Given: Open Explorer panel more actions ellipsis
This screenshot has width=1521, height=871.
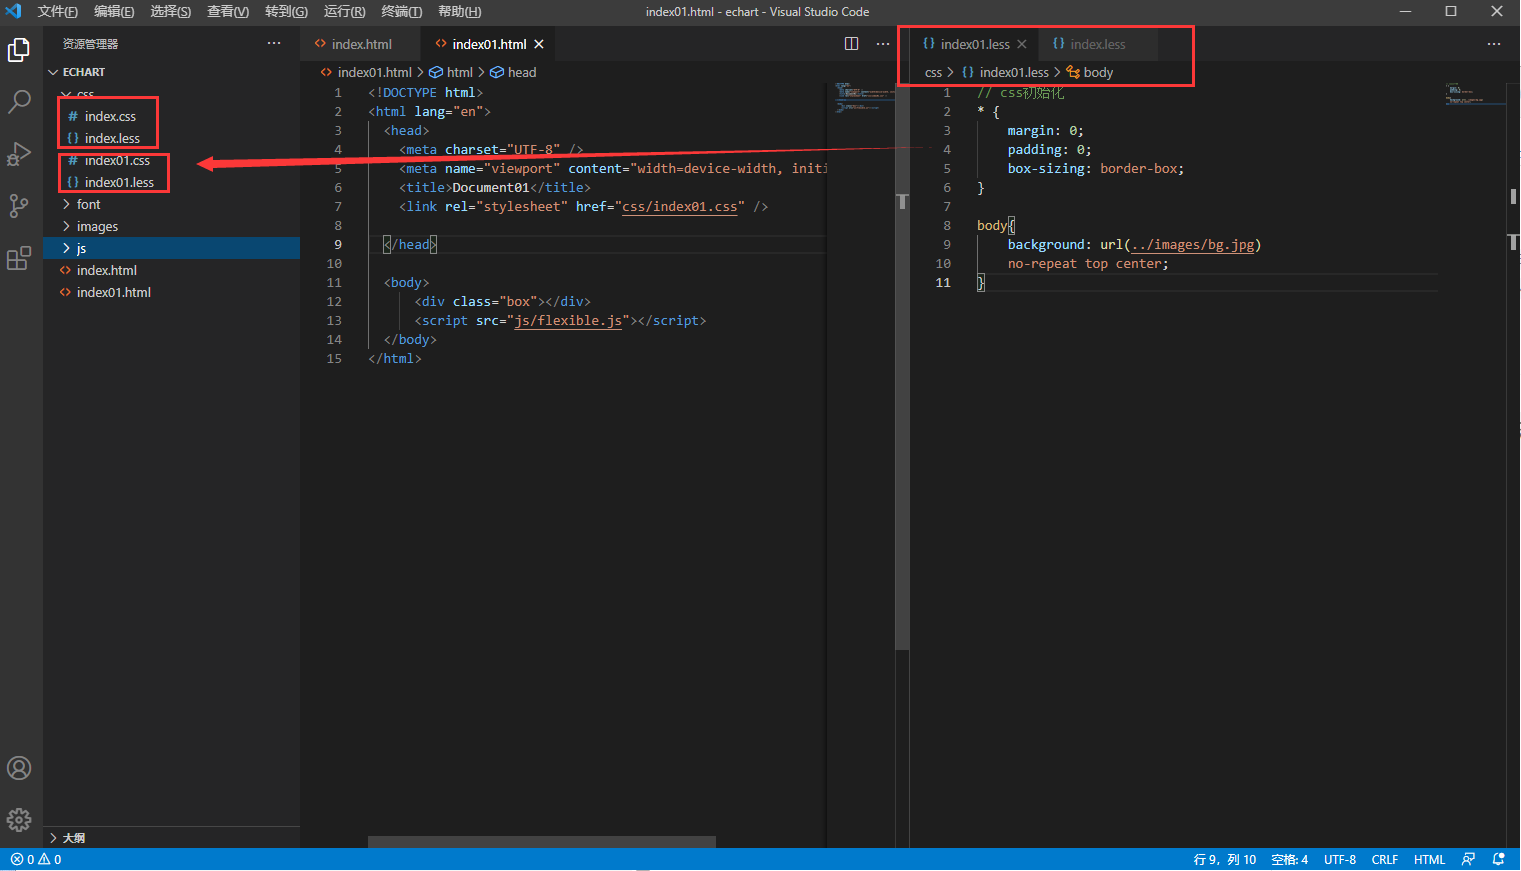Looking at the screenshot, I should [x=274, y=43].
